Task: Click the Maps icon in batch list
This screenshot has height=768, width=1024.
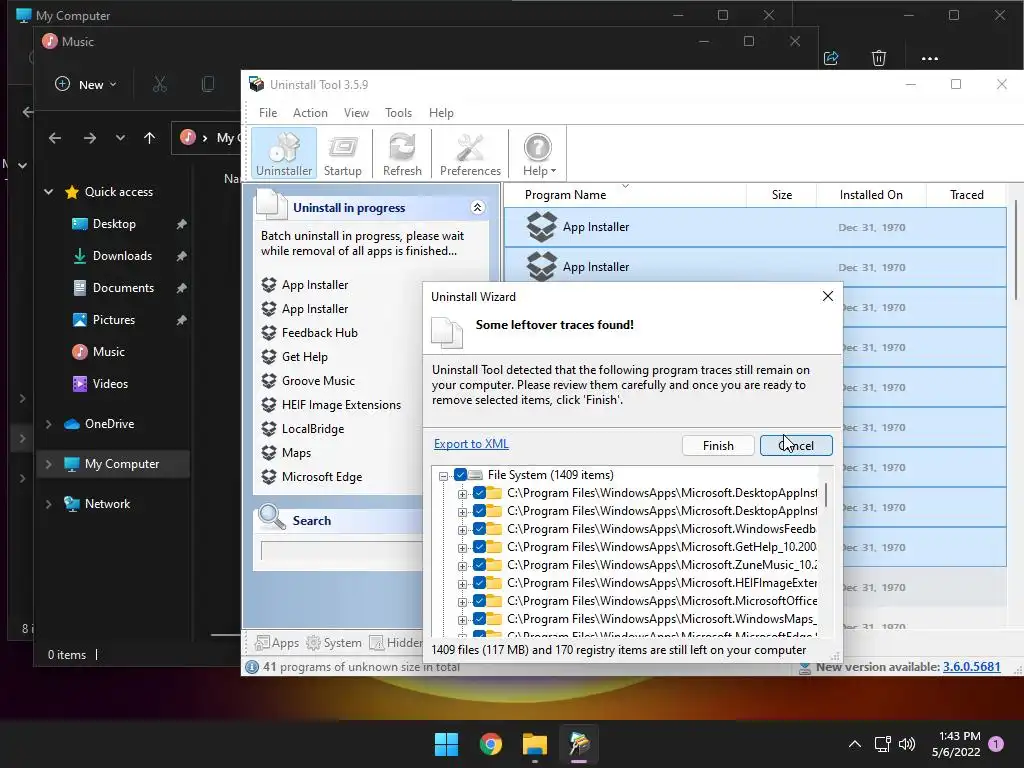Action: [x=269, y=453]
